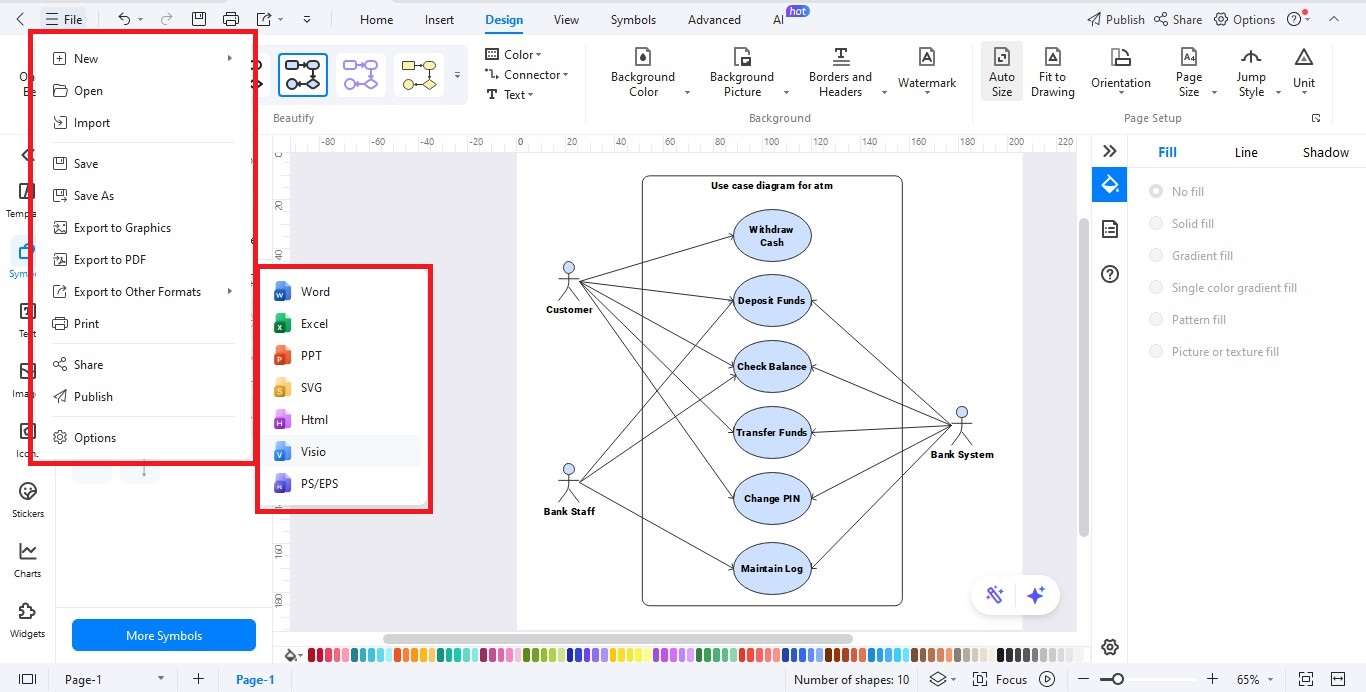Screen dimensions: 1366x692
Task: Select the fill bucket icon in right panel
Action: tap(1109, 185)
